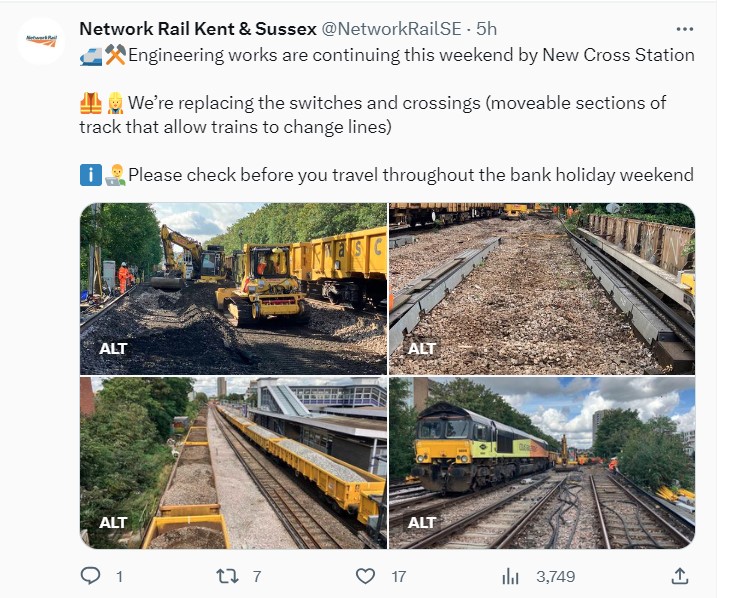Viewport: 730px width, 598px height.
Task: Click the reply speech bubble icon
Action: [x=91, y=576]
